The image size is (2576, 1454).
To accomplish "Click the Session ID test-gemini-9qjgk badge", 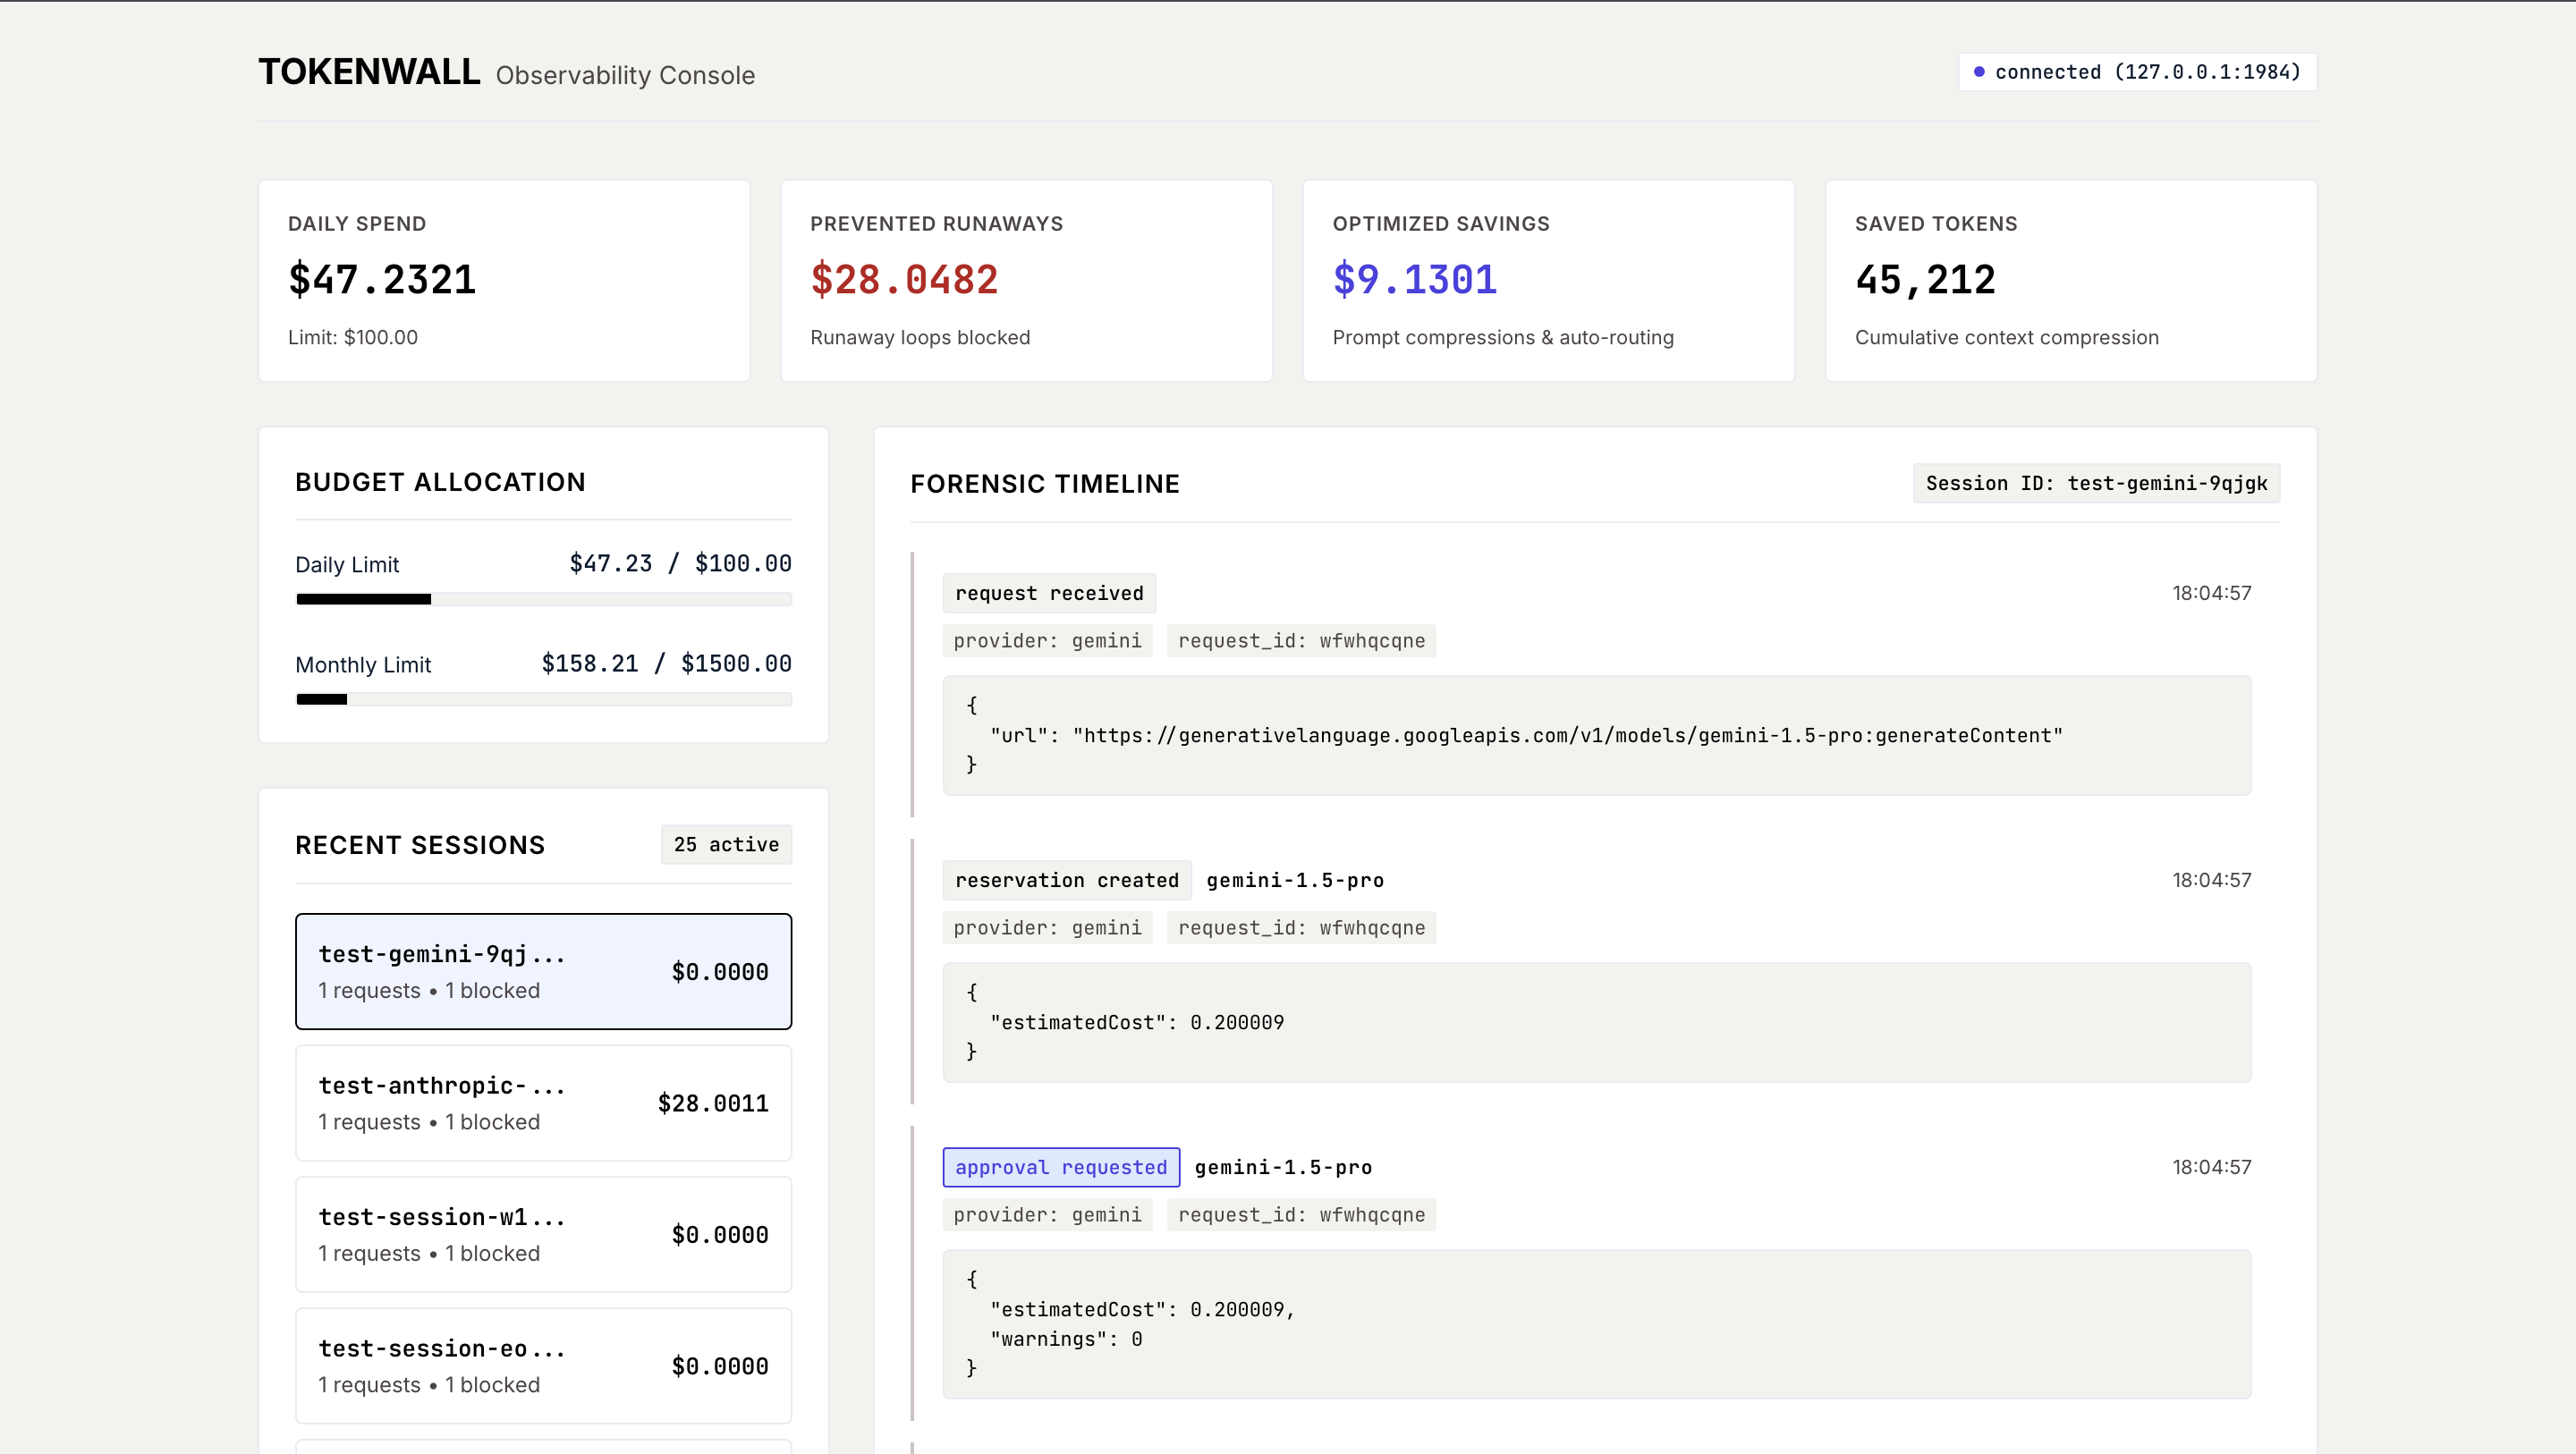I will coord(2096,483).
